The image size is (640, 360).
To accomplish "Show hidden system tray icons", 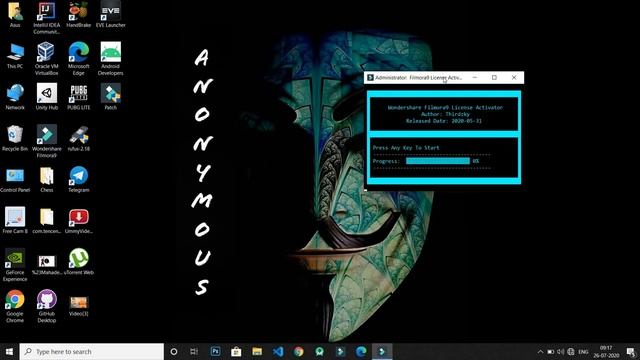I will [540, 351].
